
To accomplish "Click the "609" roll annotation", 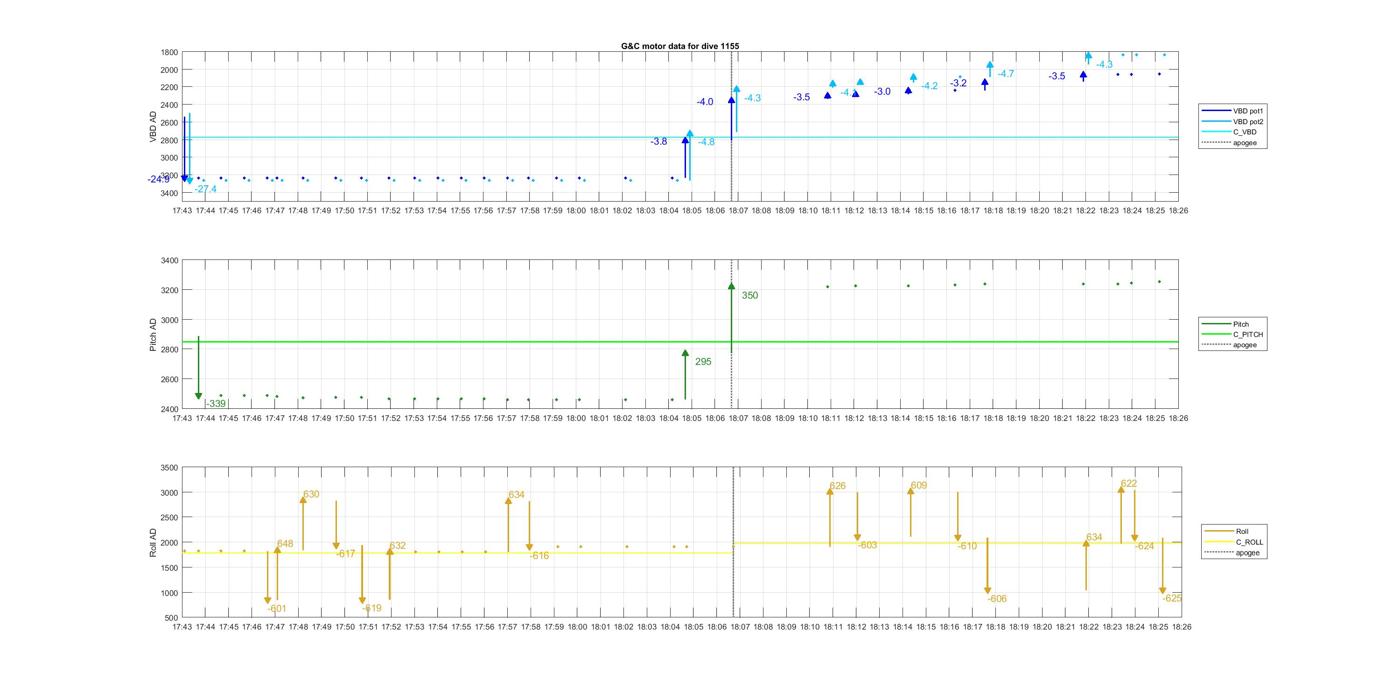I will tap(918, 486).
